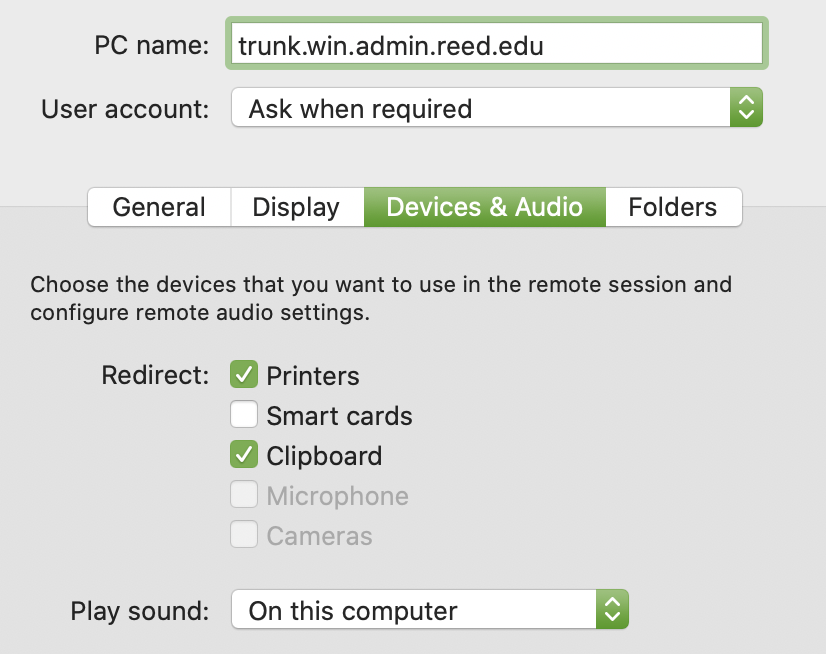Click the 'PC name:' label
Viewport: 826px width, 654px height.
point(152,45)
